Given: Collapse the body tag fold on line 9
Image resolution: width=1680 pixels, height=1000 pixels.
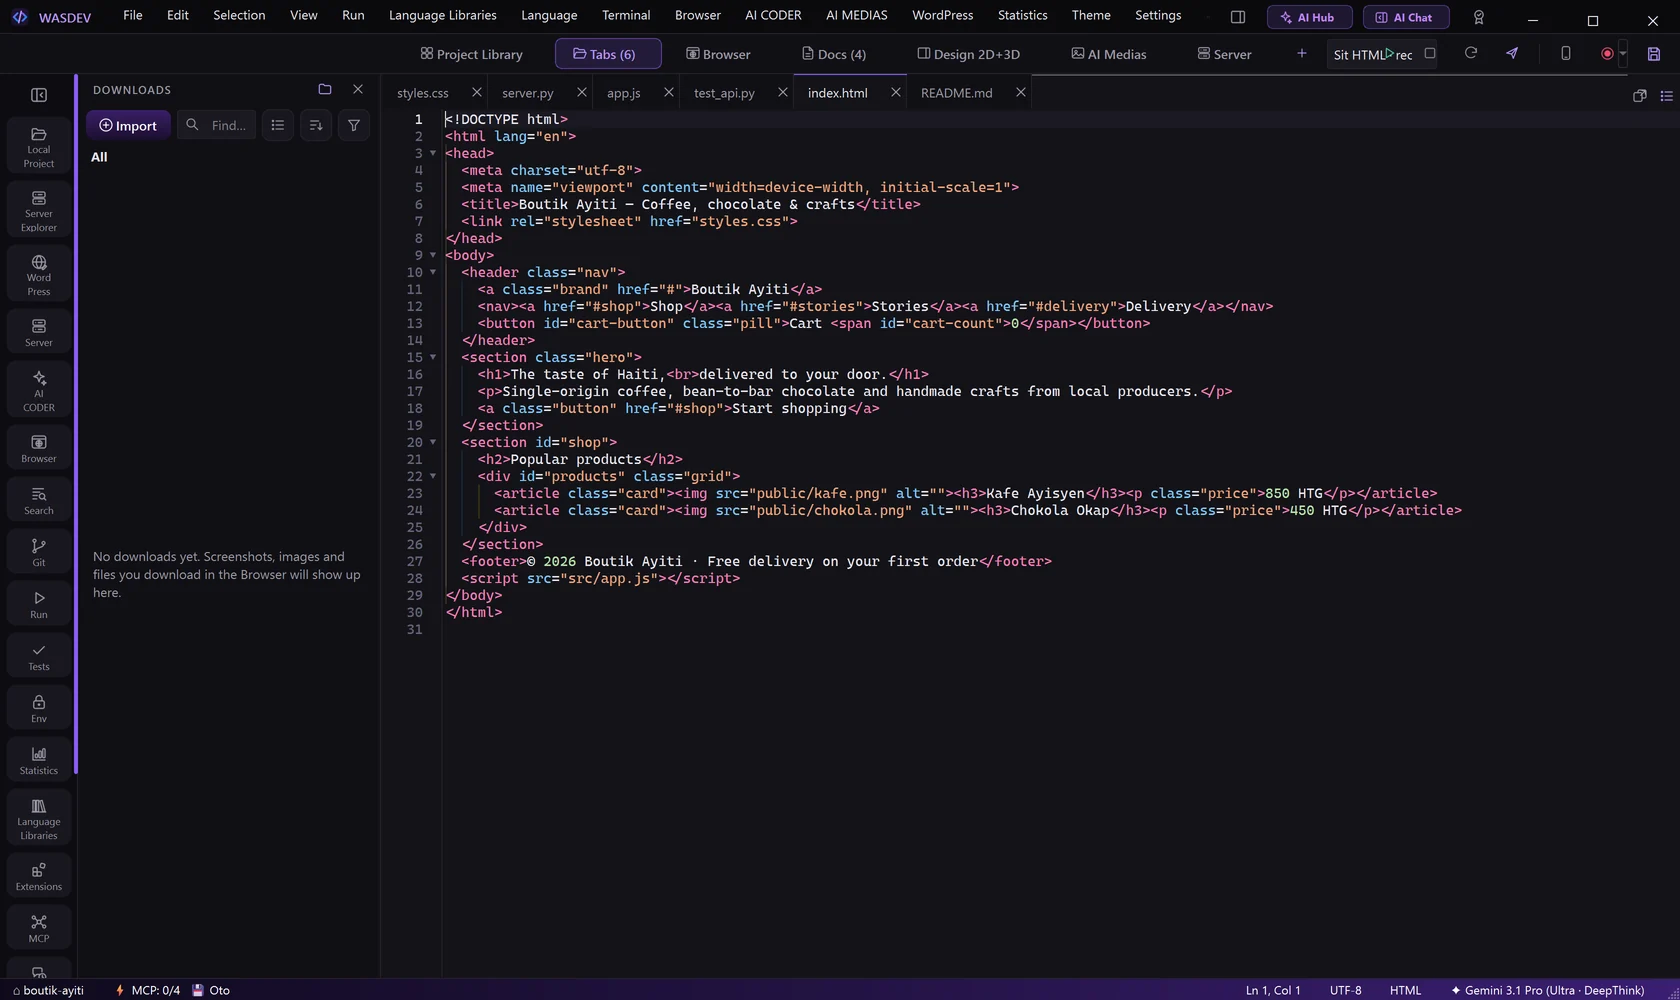Looking at the screenshot, I should (x=433, y=255).
